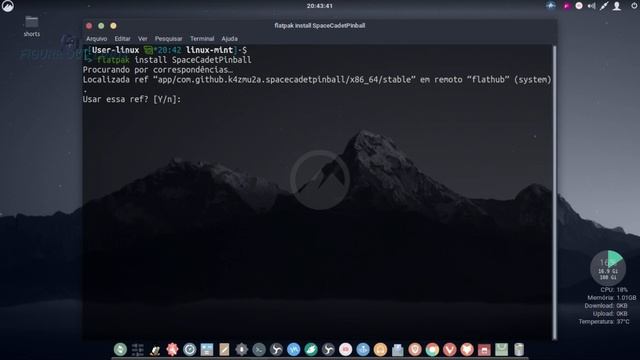Open the red gear-shaped dock icon

click(172, 349)
